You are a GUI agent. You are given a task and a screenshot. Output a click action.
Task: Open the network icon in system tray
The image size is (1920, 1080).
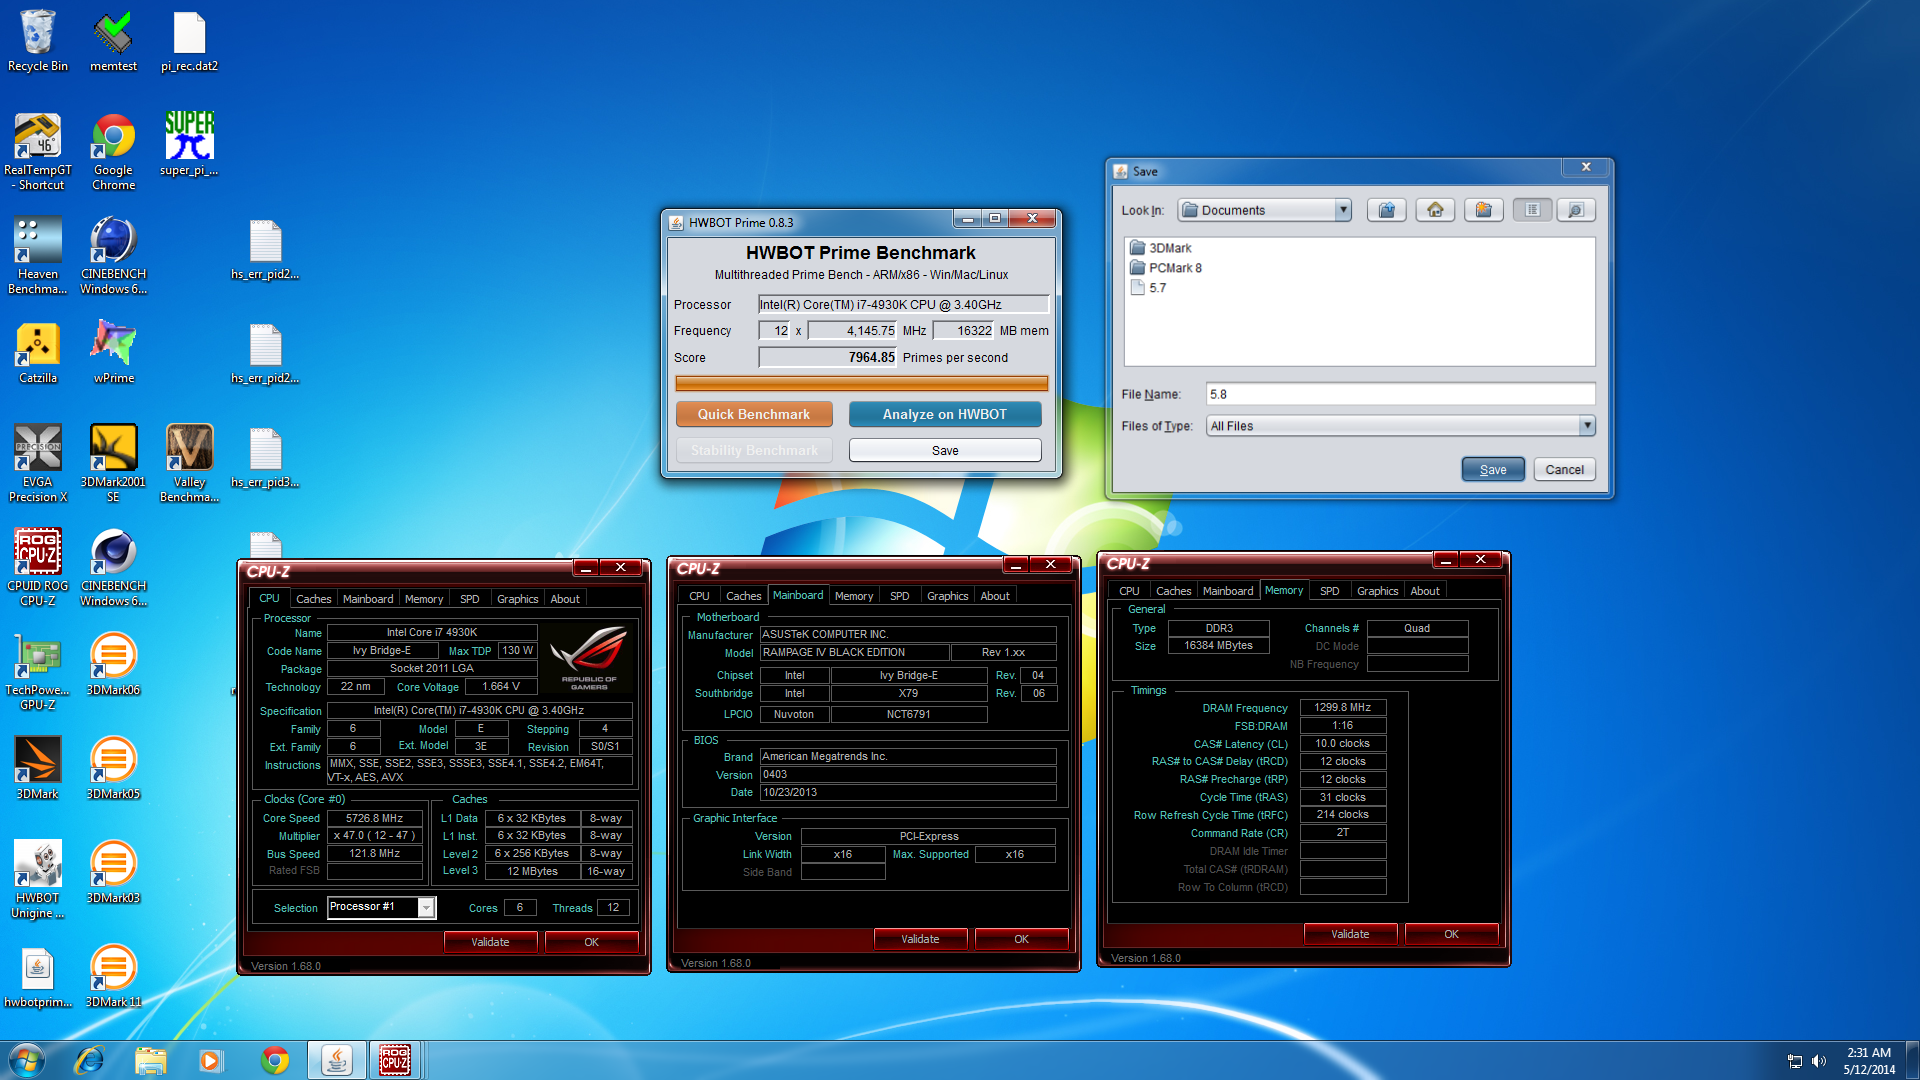(1794, 1061)
